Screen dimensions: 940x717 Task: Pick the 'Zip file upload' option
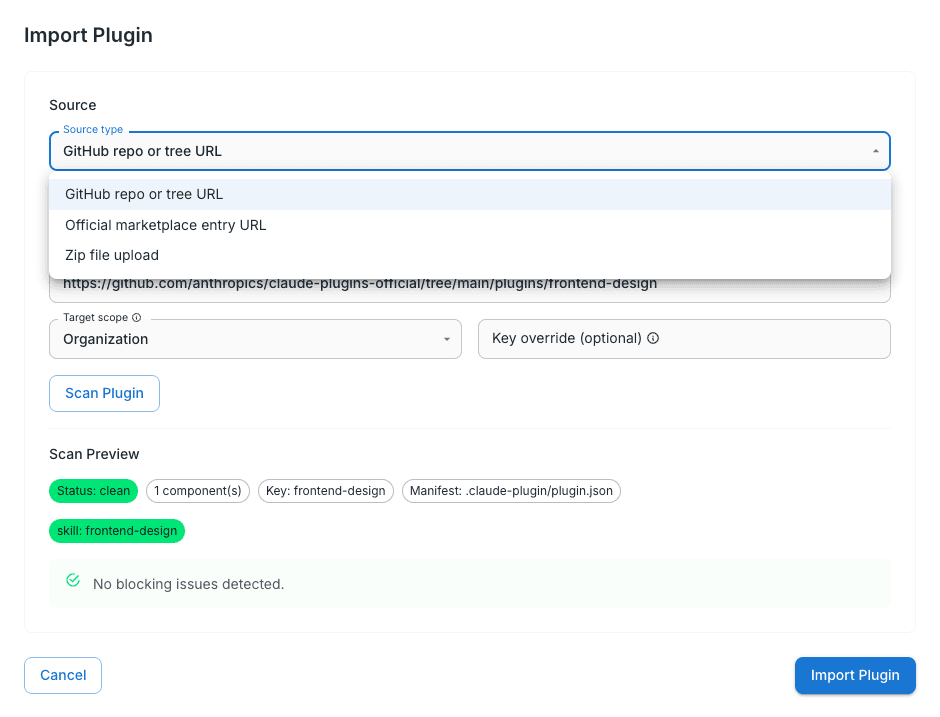[469, 255]
